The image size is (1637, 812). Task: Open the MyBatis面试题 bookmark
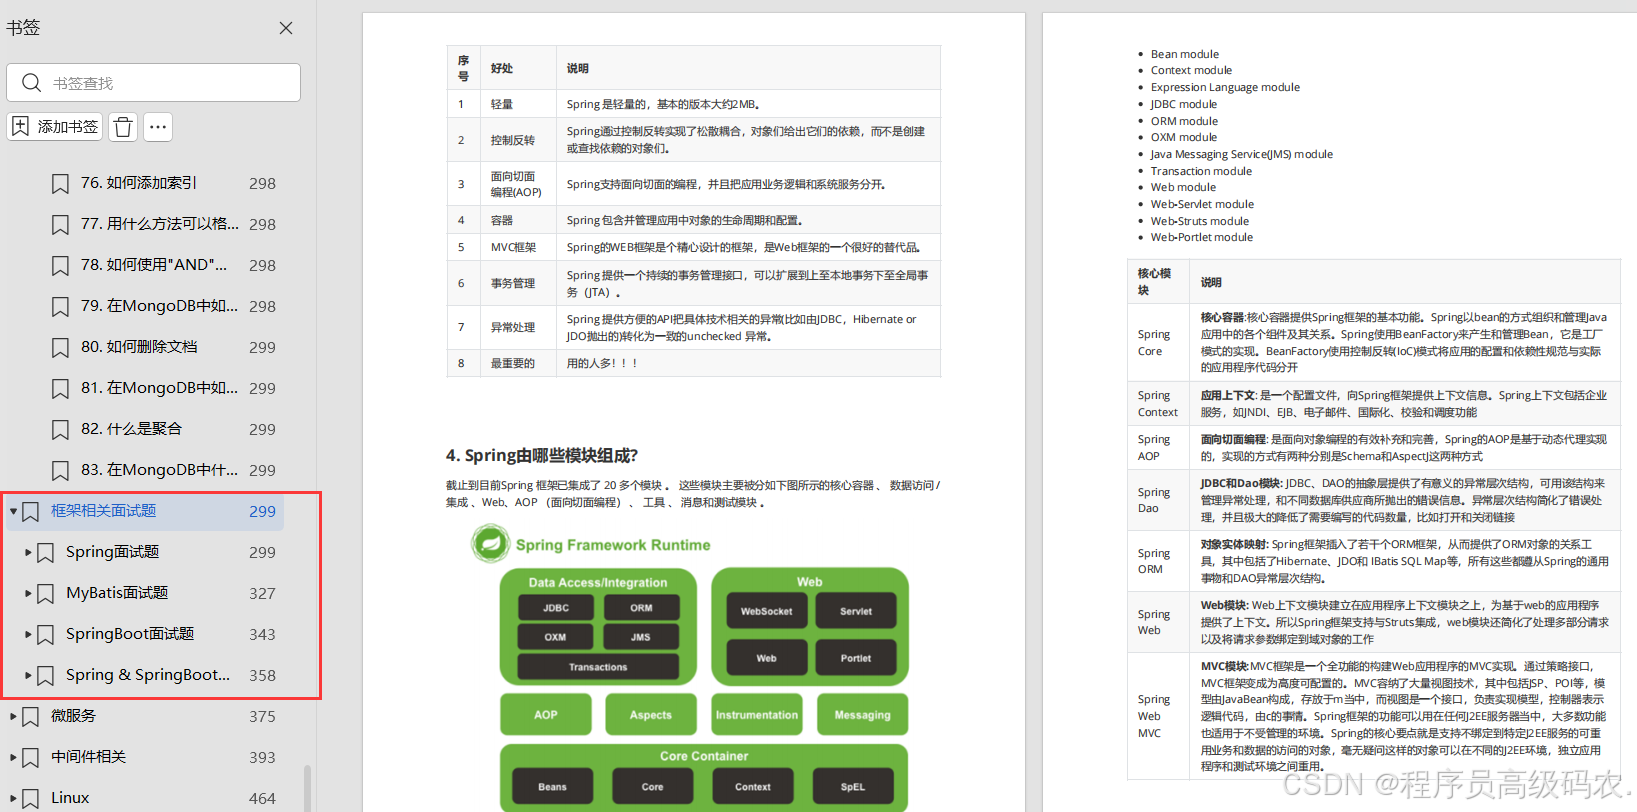[x=117, y=593]
